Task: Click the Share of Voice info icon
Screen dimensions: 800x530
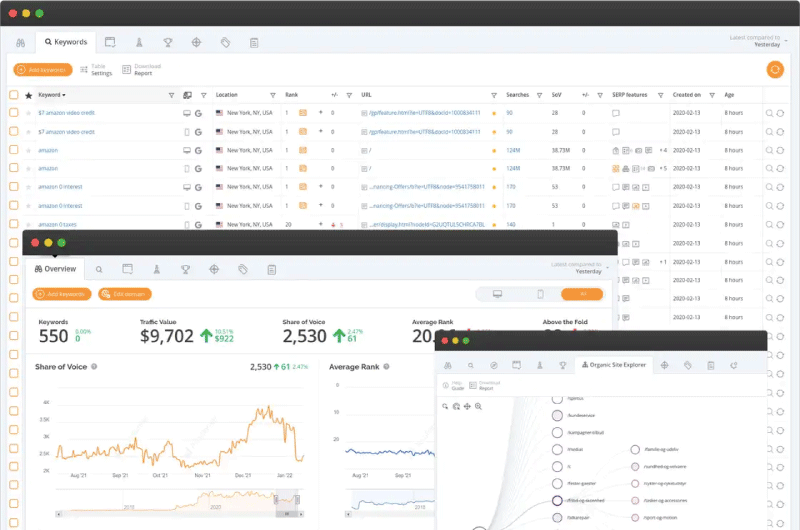Action: tap(94, 367)
